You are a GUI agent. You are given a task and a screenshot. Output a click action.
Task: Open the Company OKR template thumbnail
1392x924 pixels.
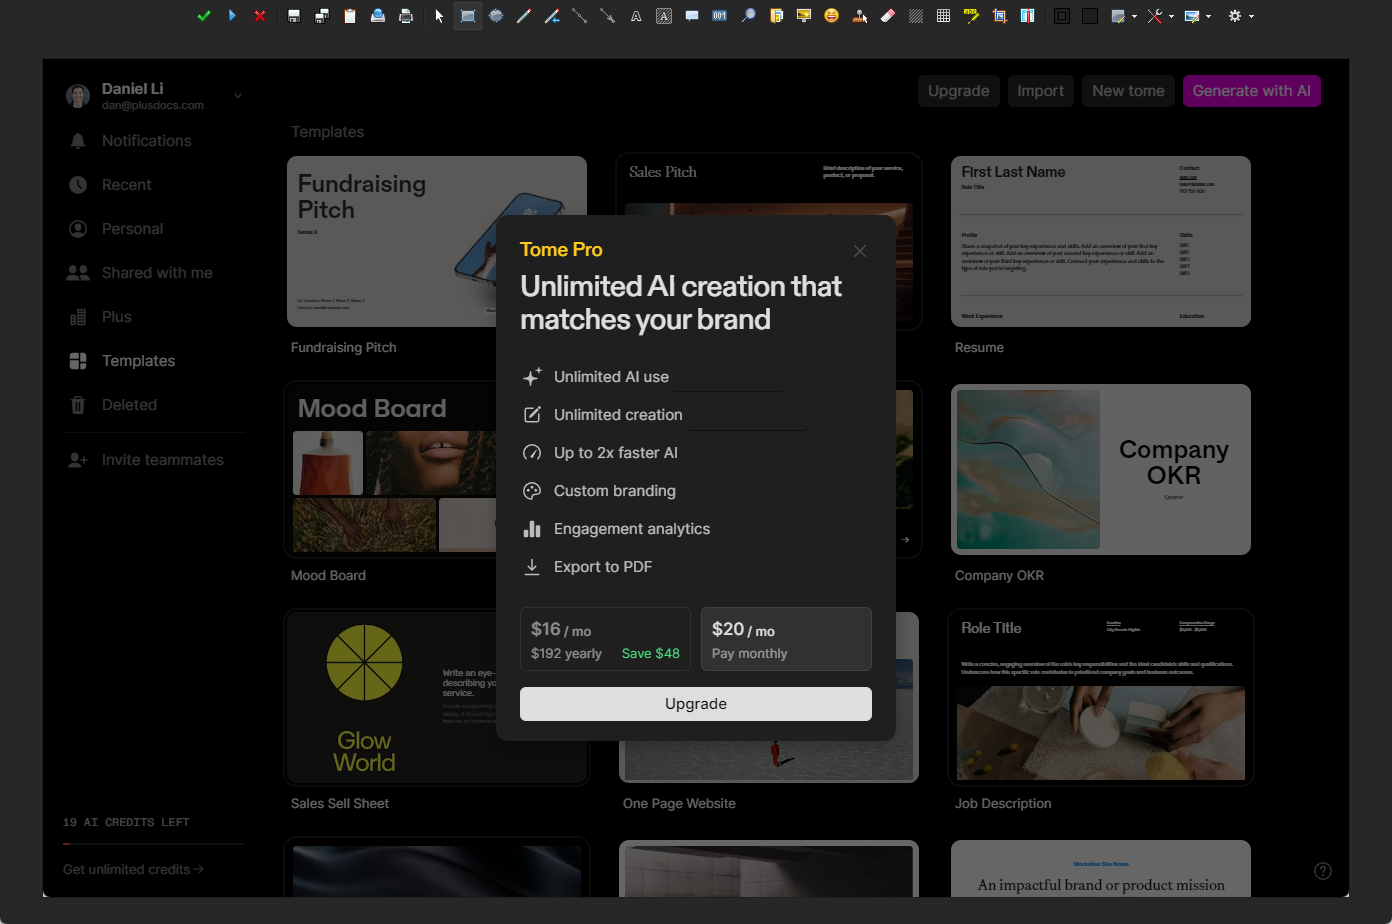[x=1101, y=469]
